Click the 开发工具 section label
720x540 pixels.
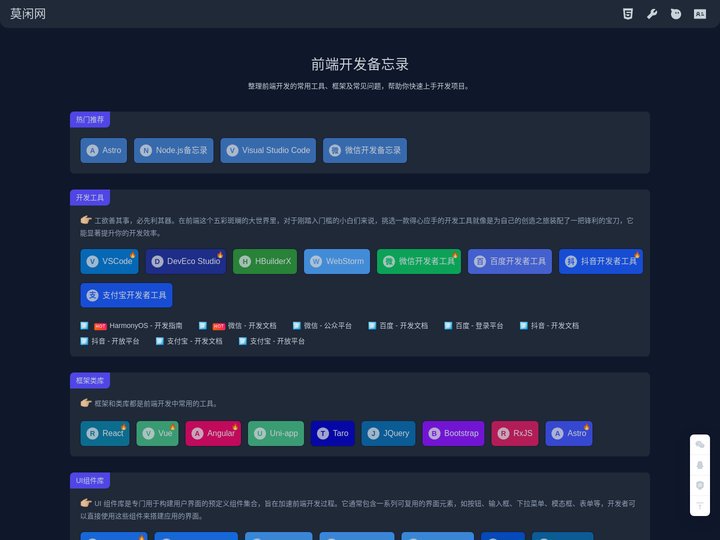pos(90,197)
